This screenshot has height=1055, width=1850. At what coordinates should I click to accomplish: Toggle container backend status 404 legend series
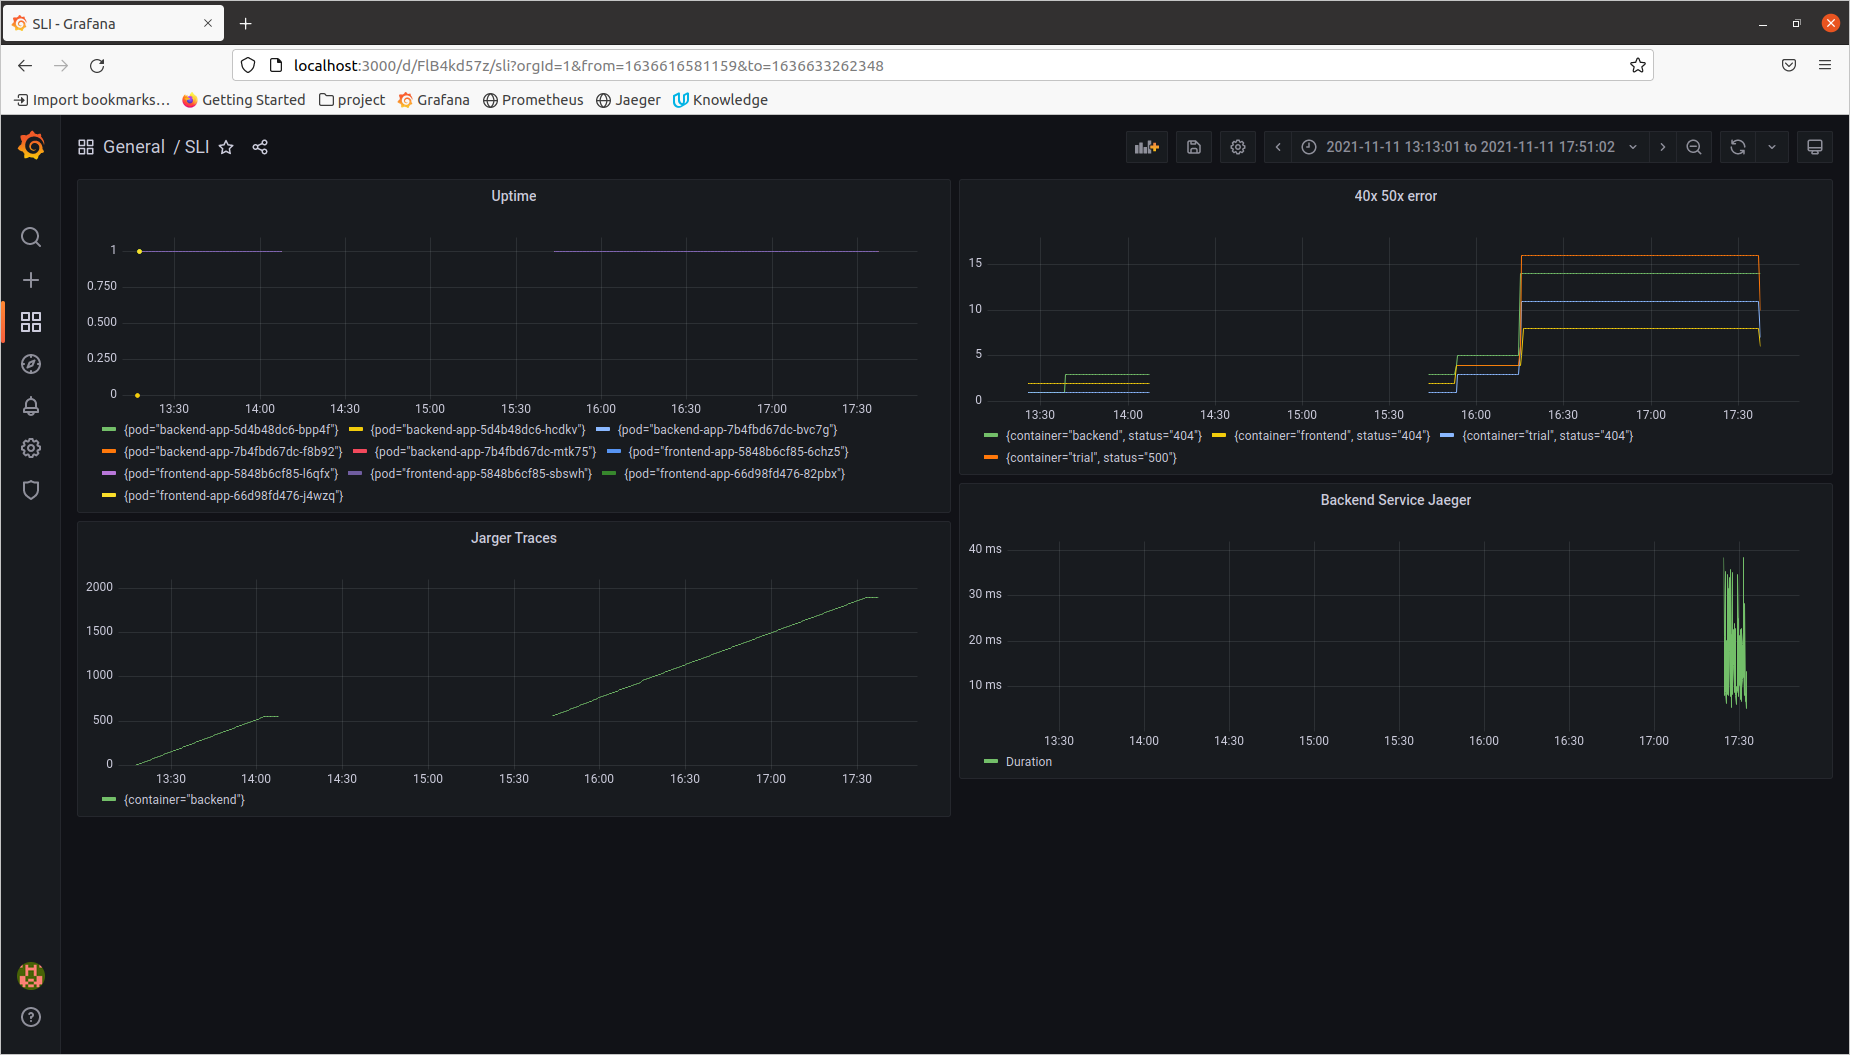pyautogui.click(x=1104, y=436)
